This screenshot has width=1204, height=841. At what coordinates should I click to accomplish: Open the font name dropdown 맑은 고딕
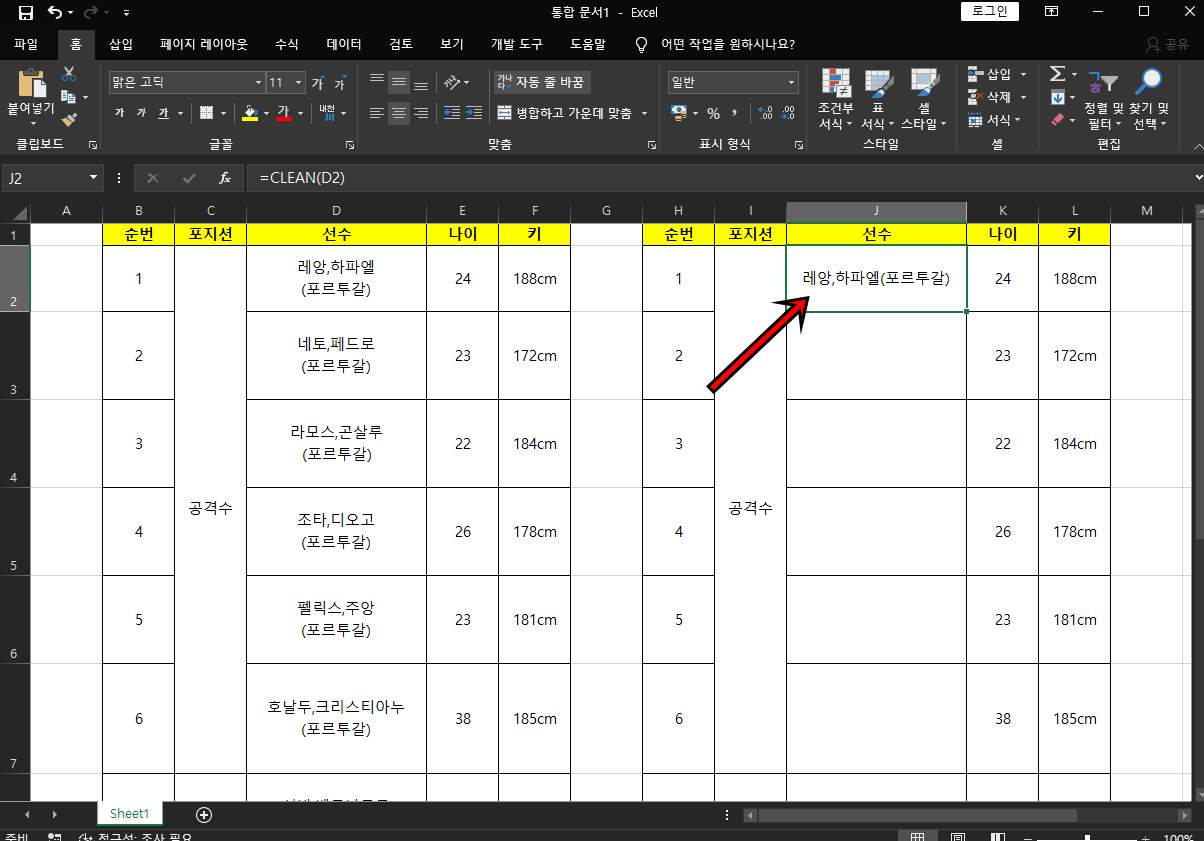(259, 83)
